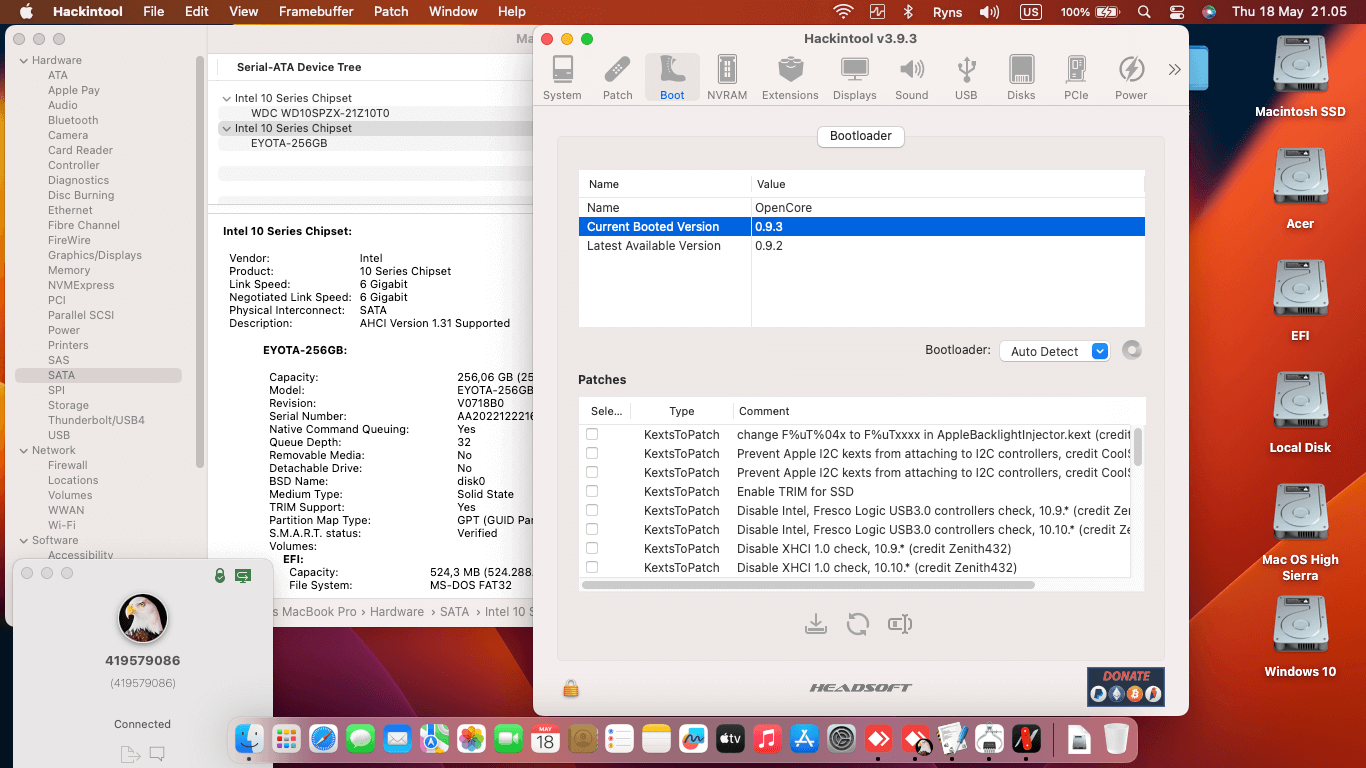Open the USB section in Hackintool
1366x768 pixels.
pyautogui.click(x=966, y=78)
